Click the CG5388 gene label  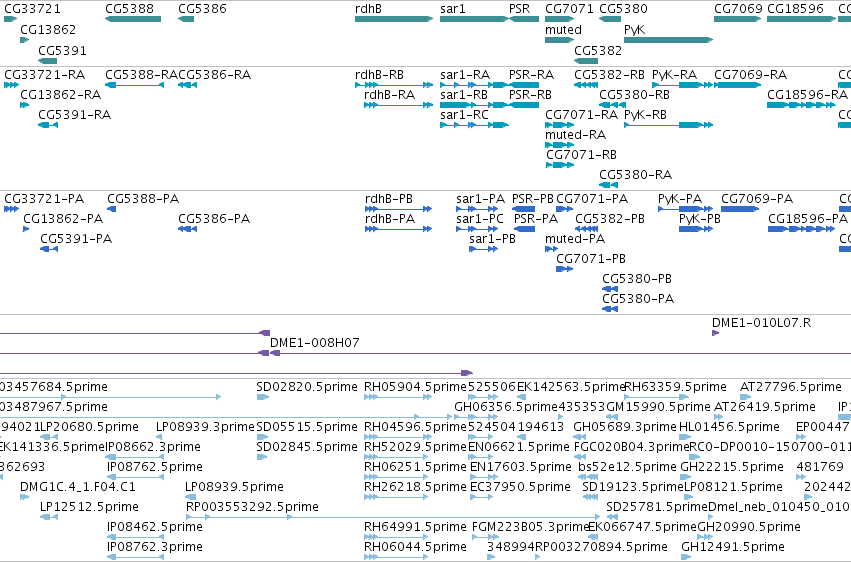coord(129,9)
